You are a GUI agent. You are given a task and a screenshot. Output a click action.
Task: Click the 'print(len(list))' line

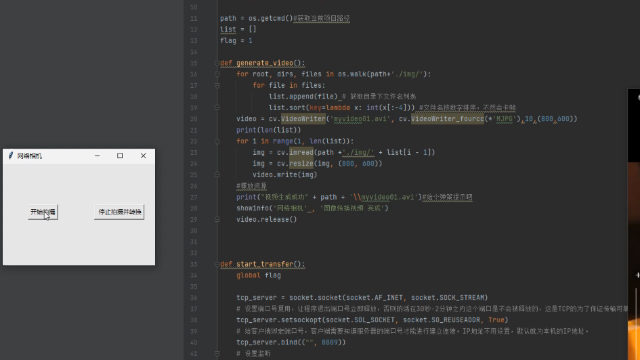click(x=269, y=130)
